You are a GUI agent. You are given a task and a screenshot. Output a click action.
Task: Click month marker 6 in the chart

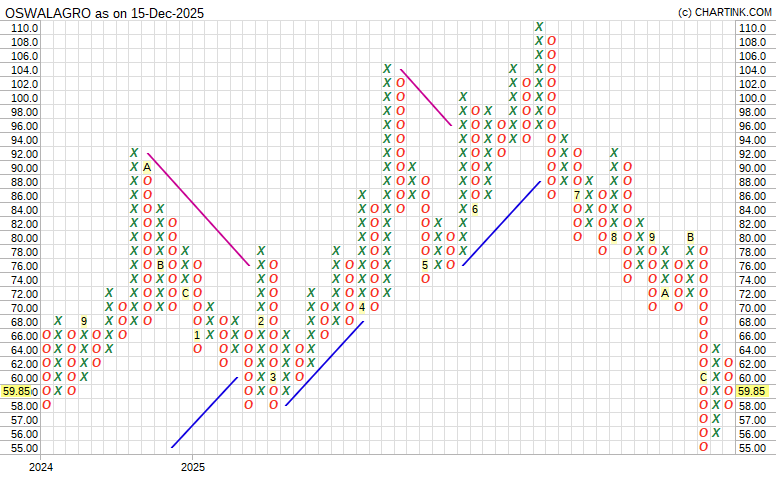click(x=476, y=209)
